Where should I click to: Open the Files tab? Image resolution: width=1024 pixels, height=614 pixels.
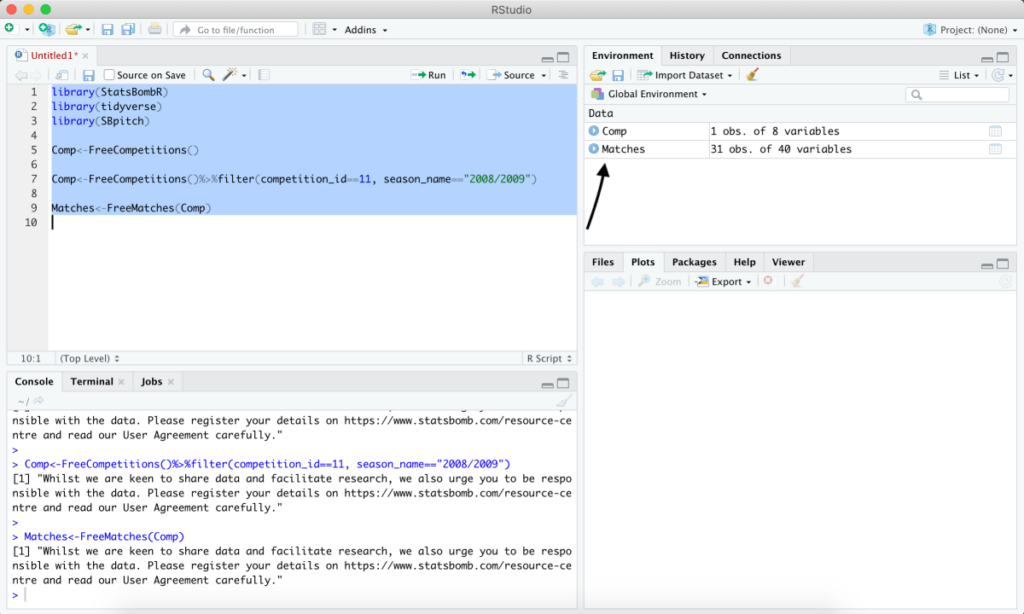click(x=603, y=262)
